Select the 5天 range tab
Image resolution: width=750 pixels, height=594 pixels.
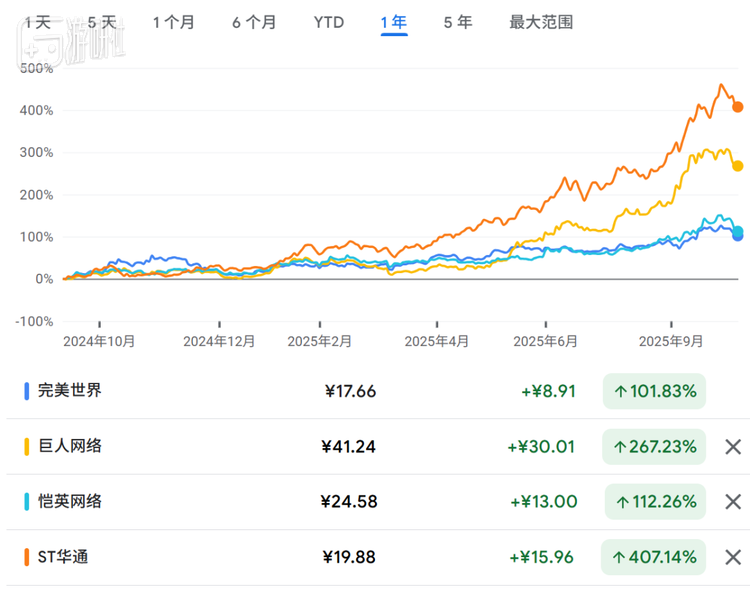[101, 22]
